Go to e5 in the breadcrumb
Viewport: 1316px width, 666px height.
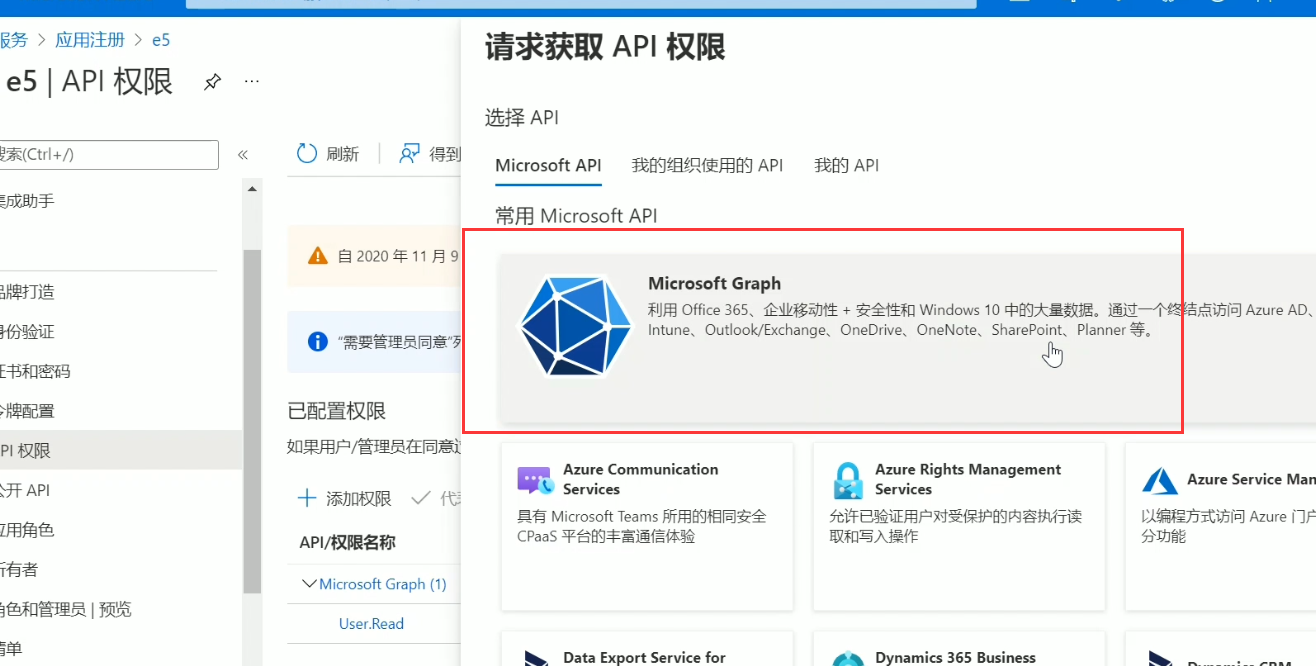(x=161, y=40)
